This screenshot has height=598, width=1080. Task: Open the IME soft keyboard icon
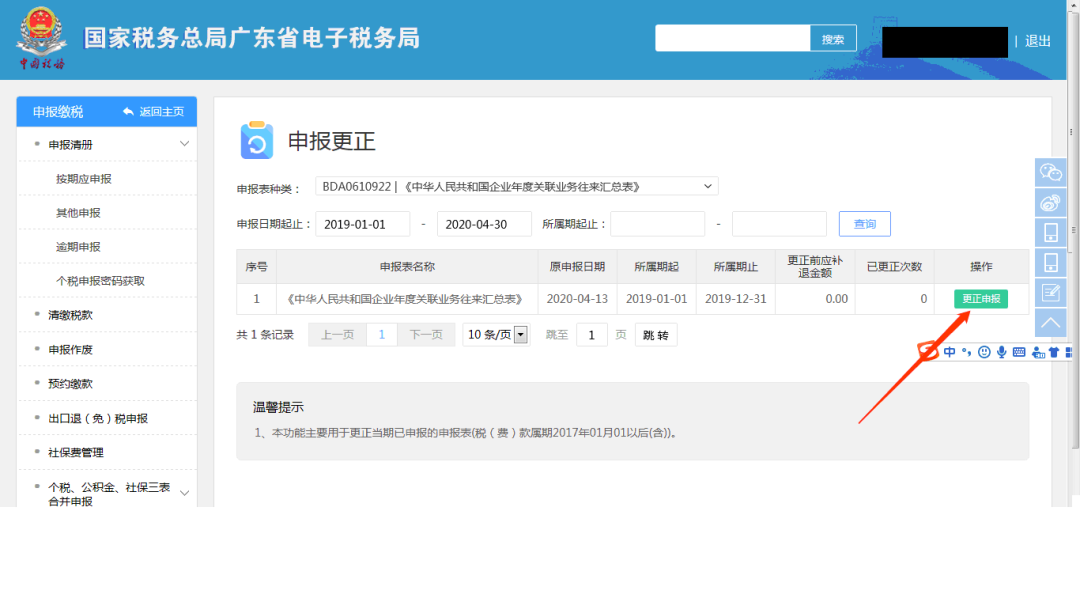pyautogui.click(x=1019, y=352)
